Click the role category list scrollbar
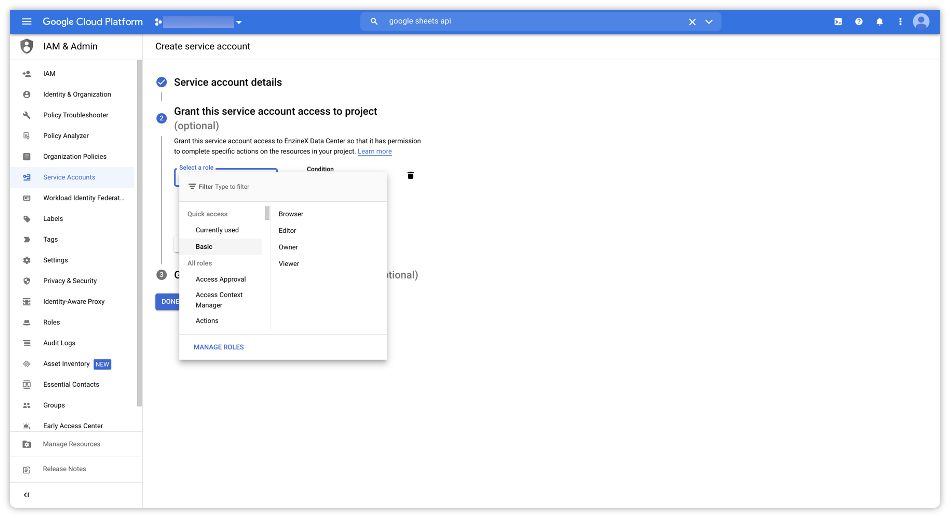The width and height of the screenshot is (950, 518). (x=267, y=213)
